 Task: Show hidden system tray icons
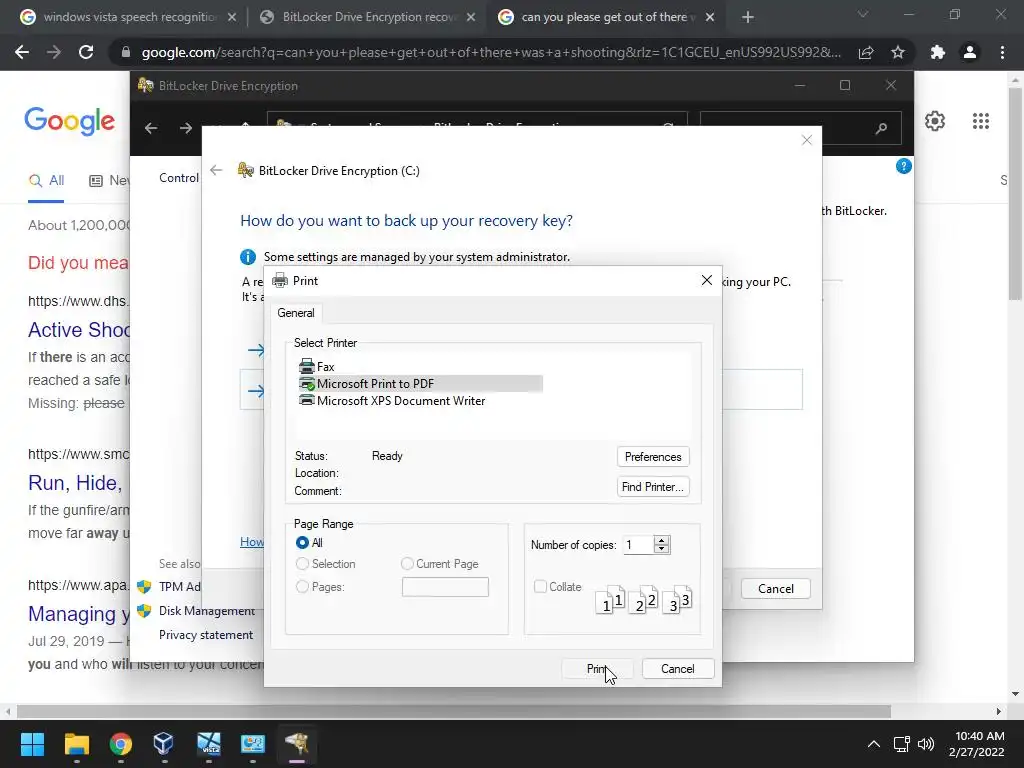(x=873, y=744)
